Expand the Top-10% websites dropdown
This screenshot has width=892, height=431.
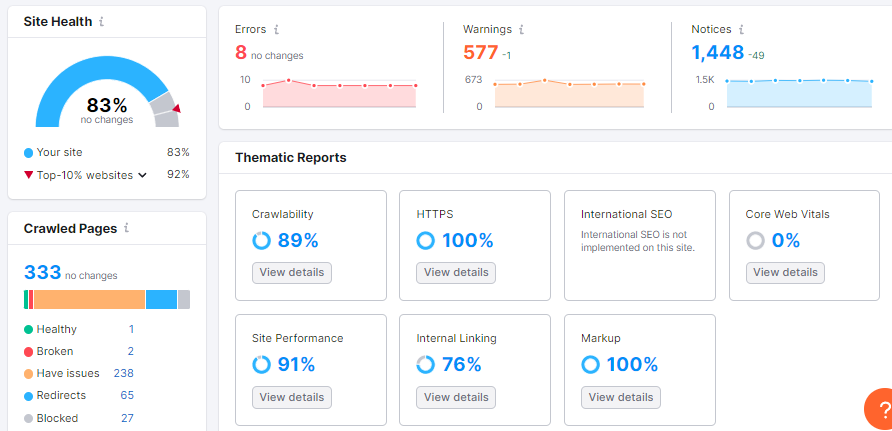pyautogui.click(x=143, y=175)
